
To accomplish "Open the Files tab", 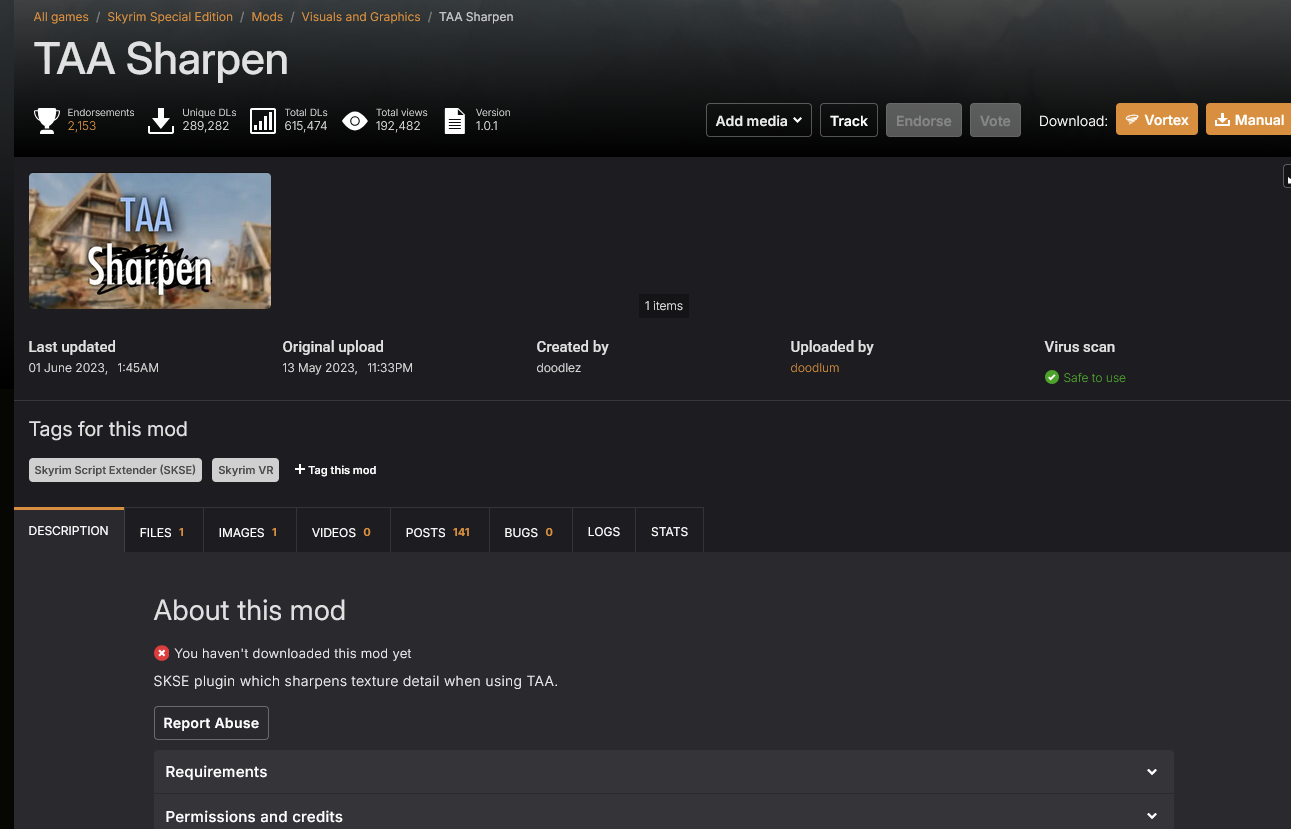I will [x=162, y=532].
